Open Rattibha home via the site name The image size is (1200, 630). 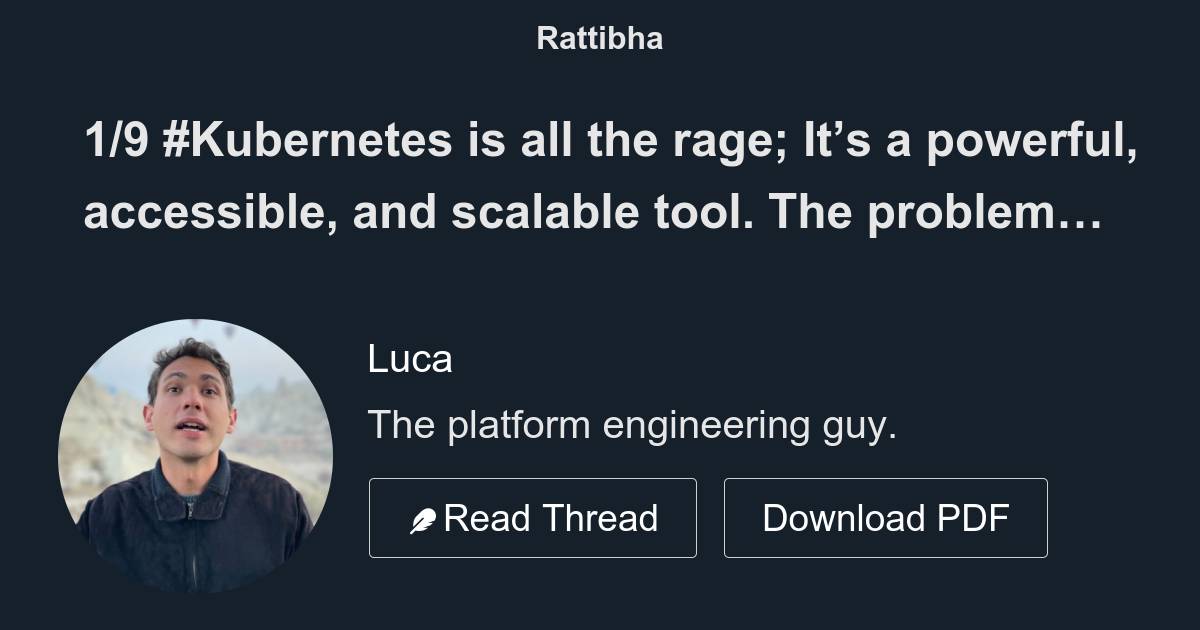[599, 38]
